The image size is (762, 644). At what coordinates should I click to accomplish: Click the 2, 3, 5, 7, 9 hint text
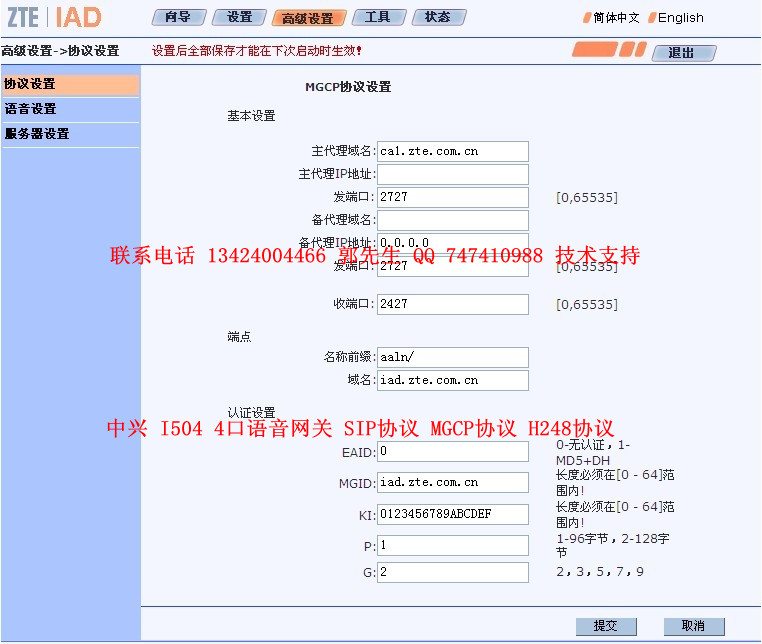600,572
